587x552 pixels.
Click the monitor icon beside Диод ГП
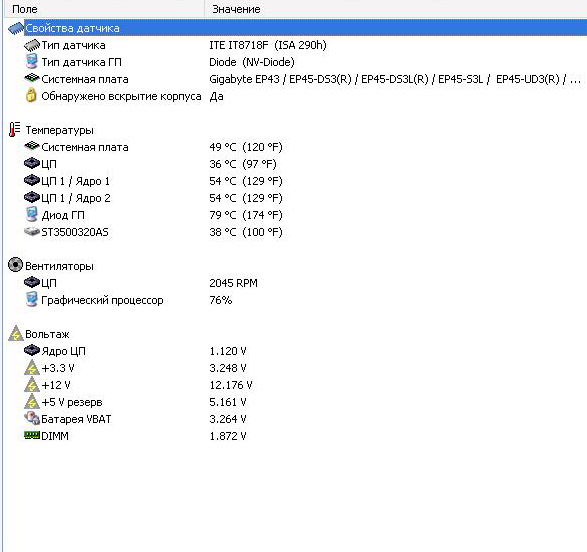click(31, 214)
